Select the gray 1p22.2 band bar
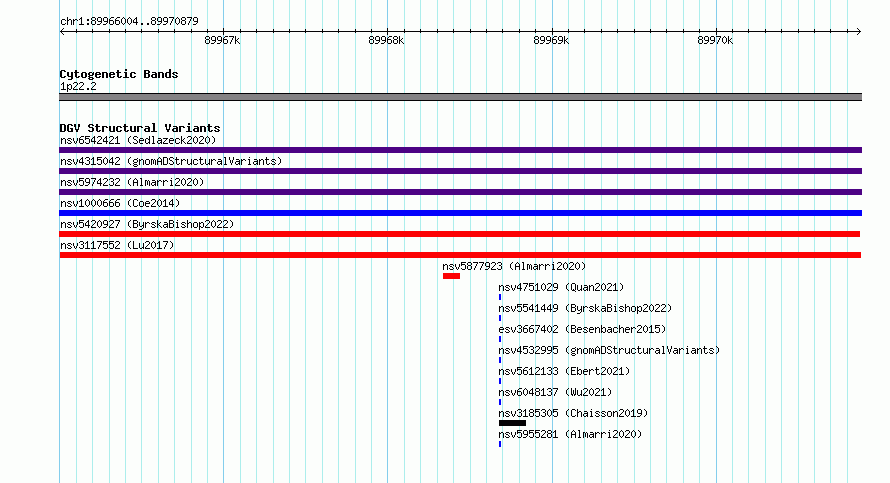The width and height of the screenshot is (890, 483). [x=460, y=97]
